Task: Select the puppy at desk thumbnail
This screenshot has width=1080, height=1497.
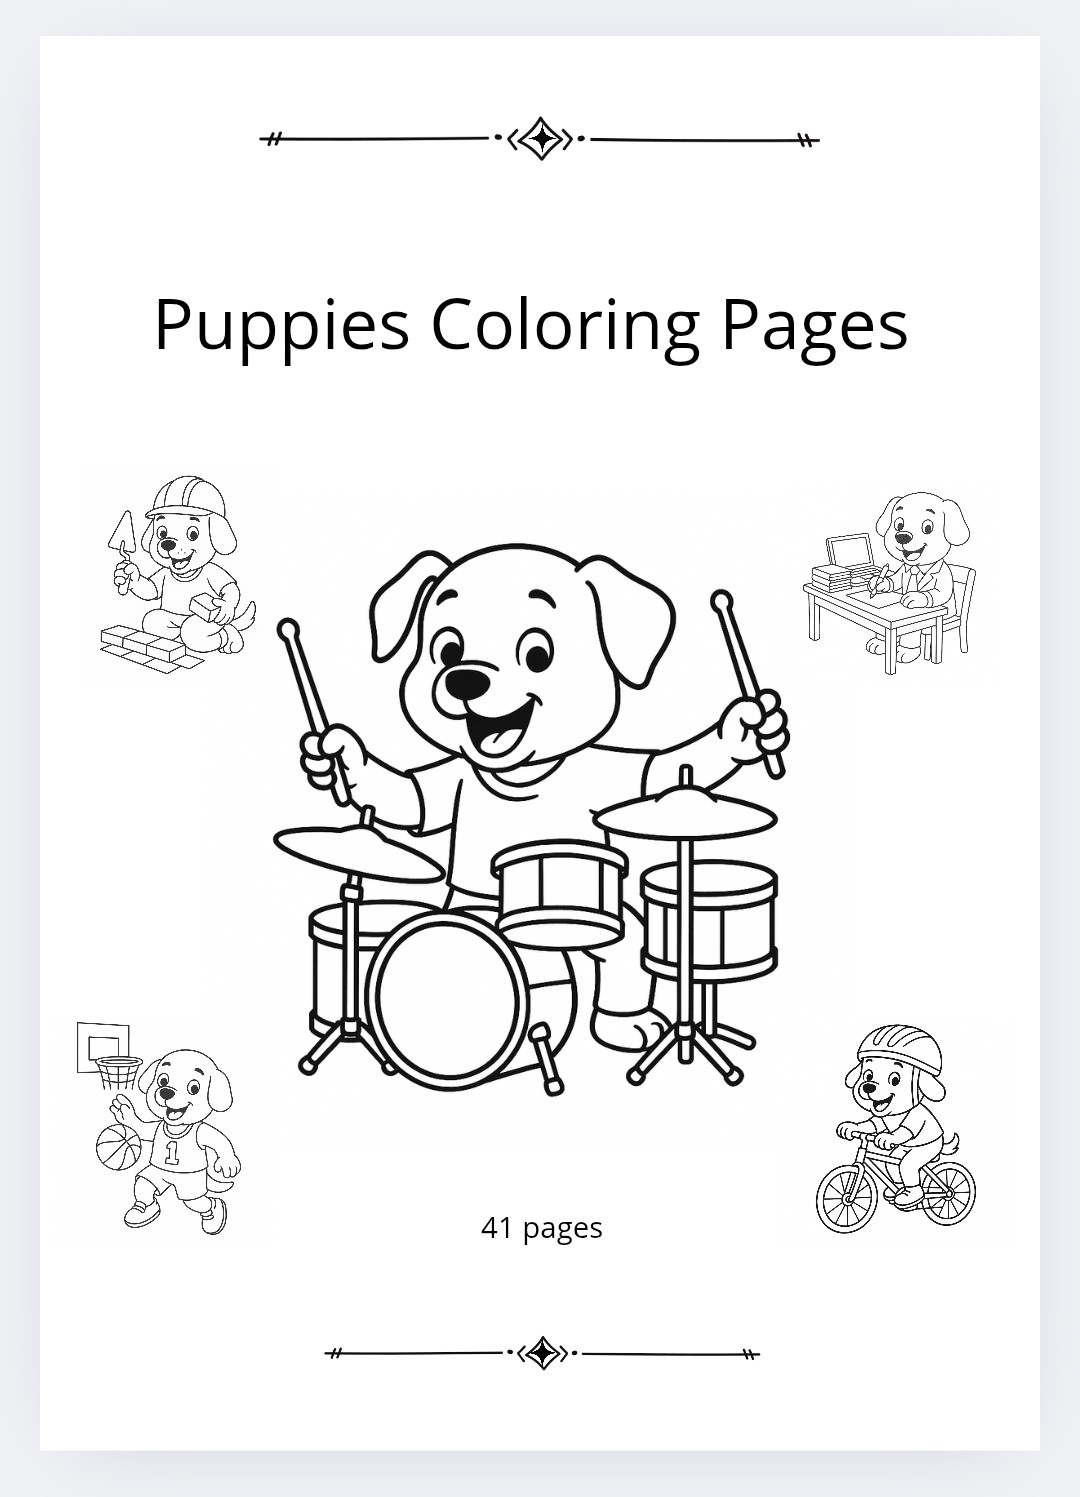Action: pos(890,583)
